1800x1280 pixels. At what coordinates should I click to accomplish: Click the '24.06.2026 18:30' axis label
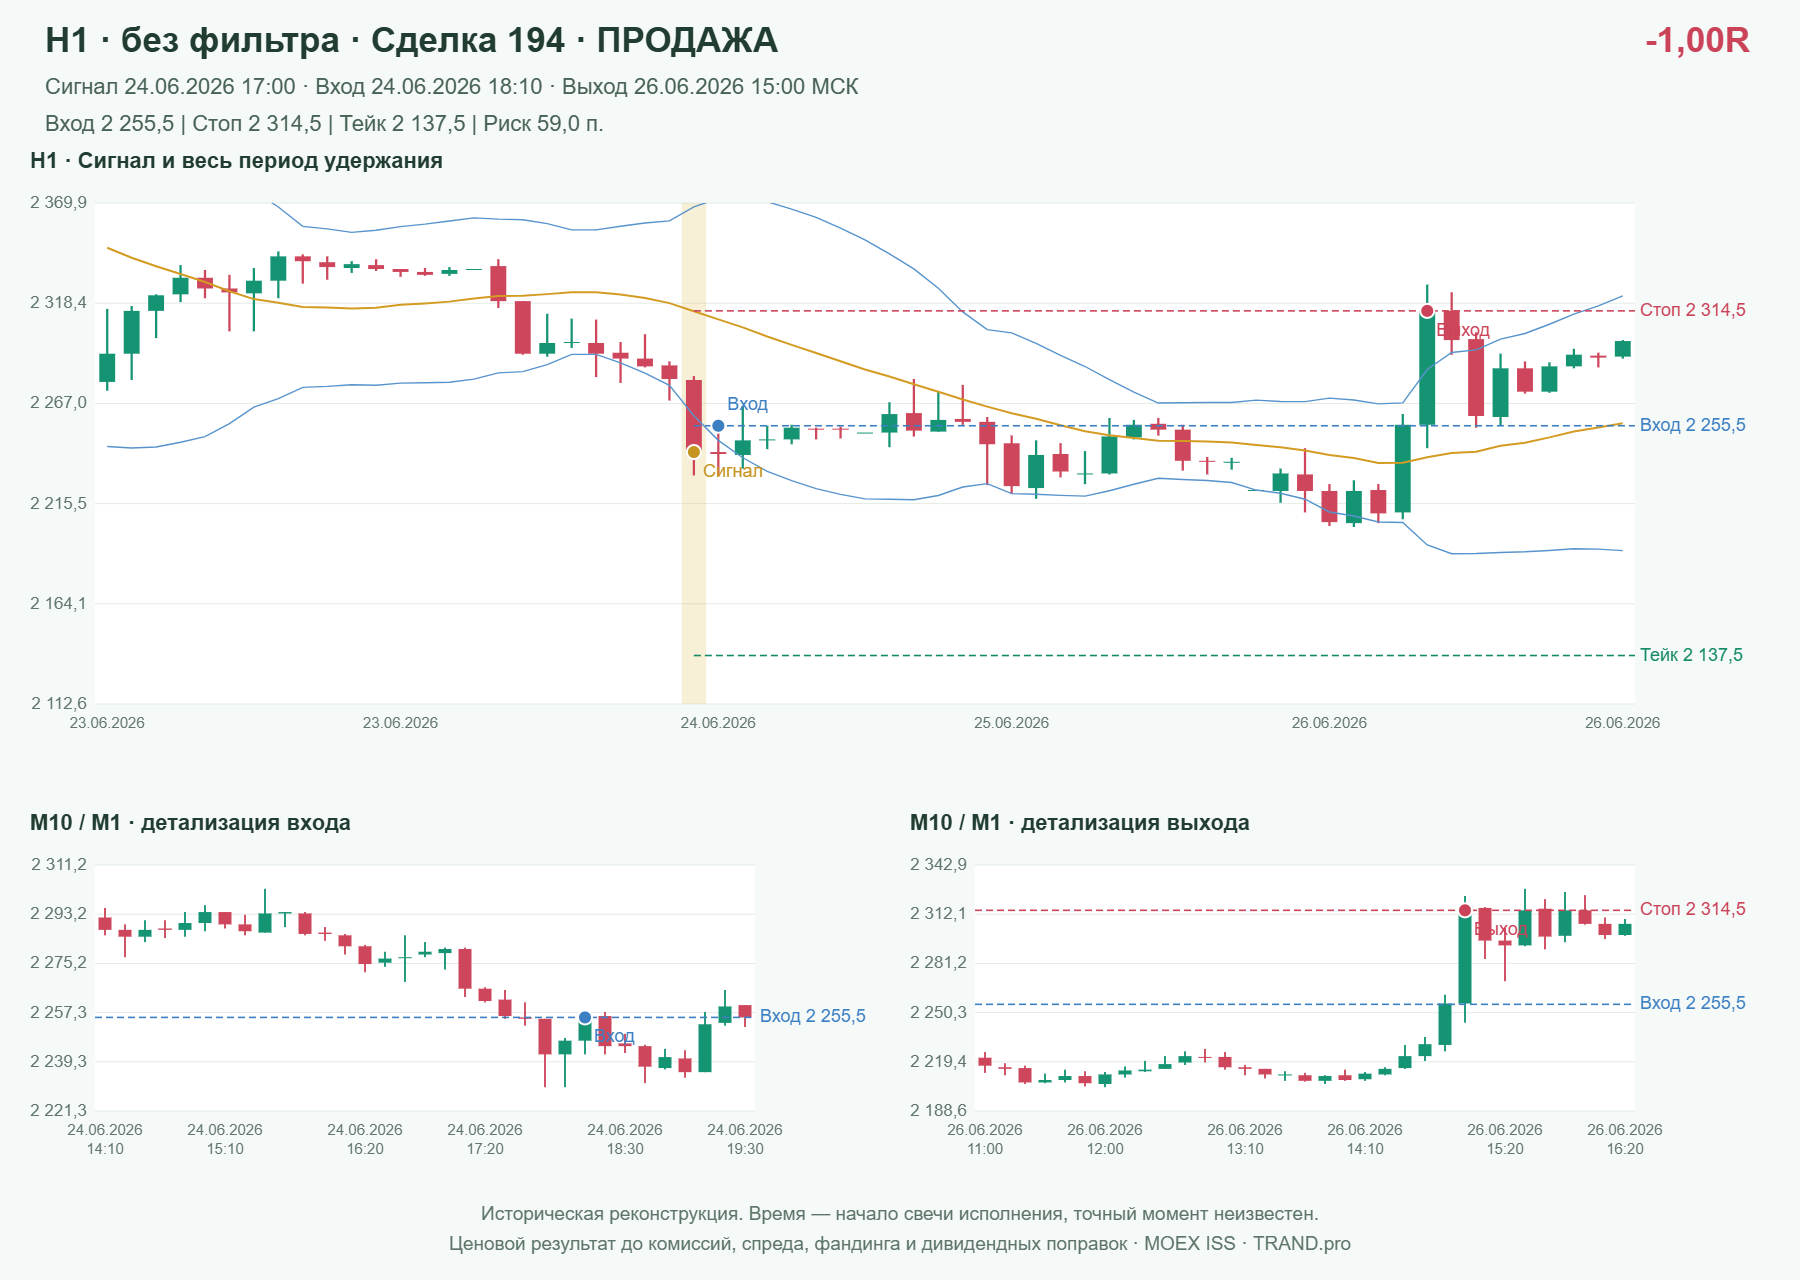coord(625,1139)
